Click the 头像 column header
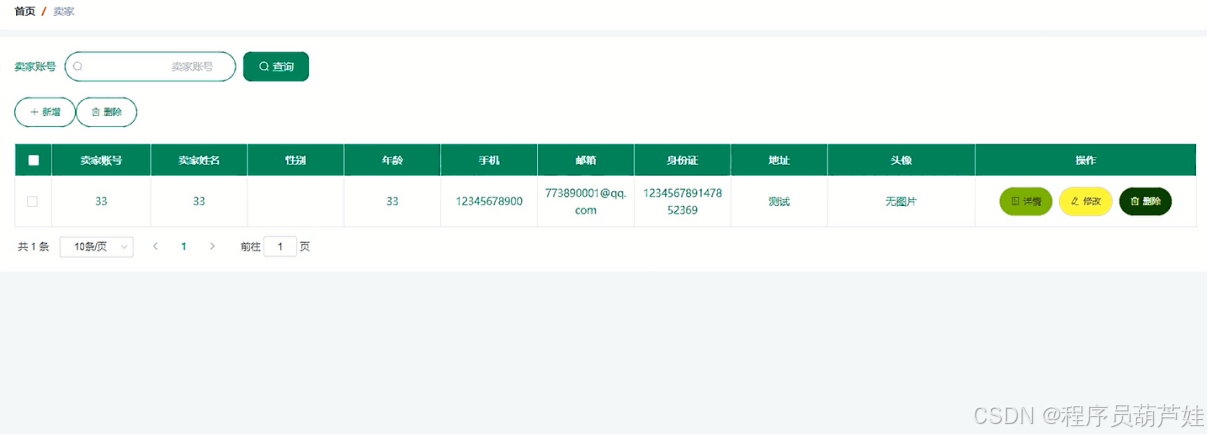 [x=901, y=160]
